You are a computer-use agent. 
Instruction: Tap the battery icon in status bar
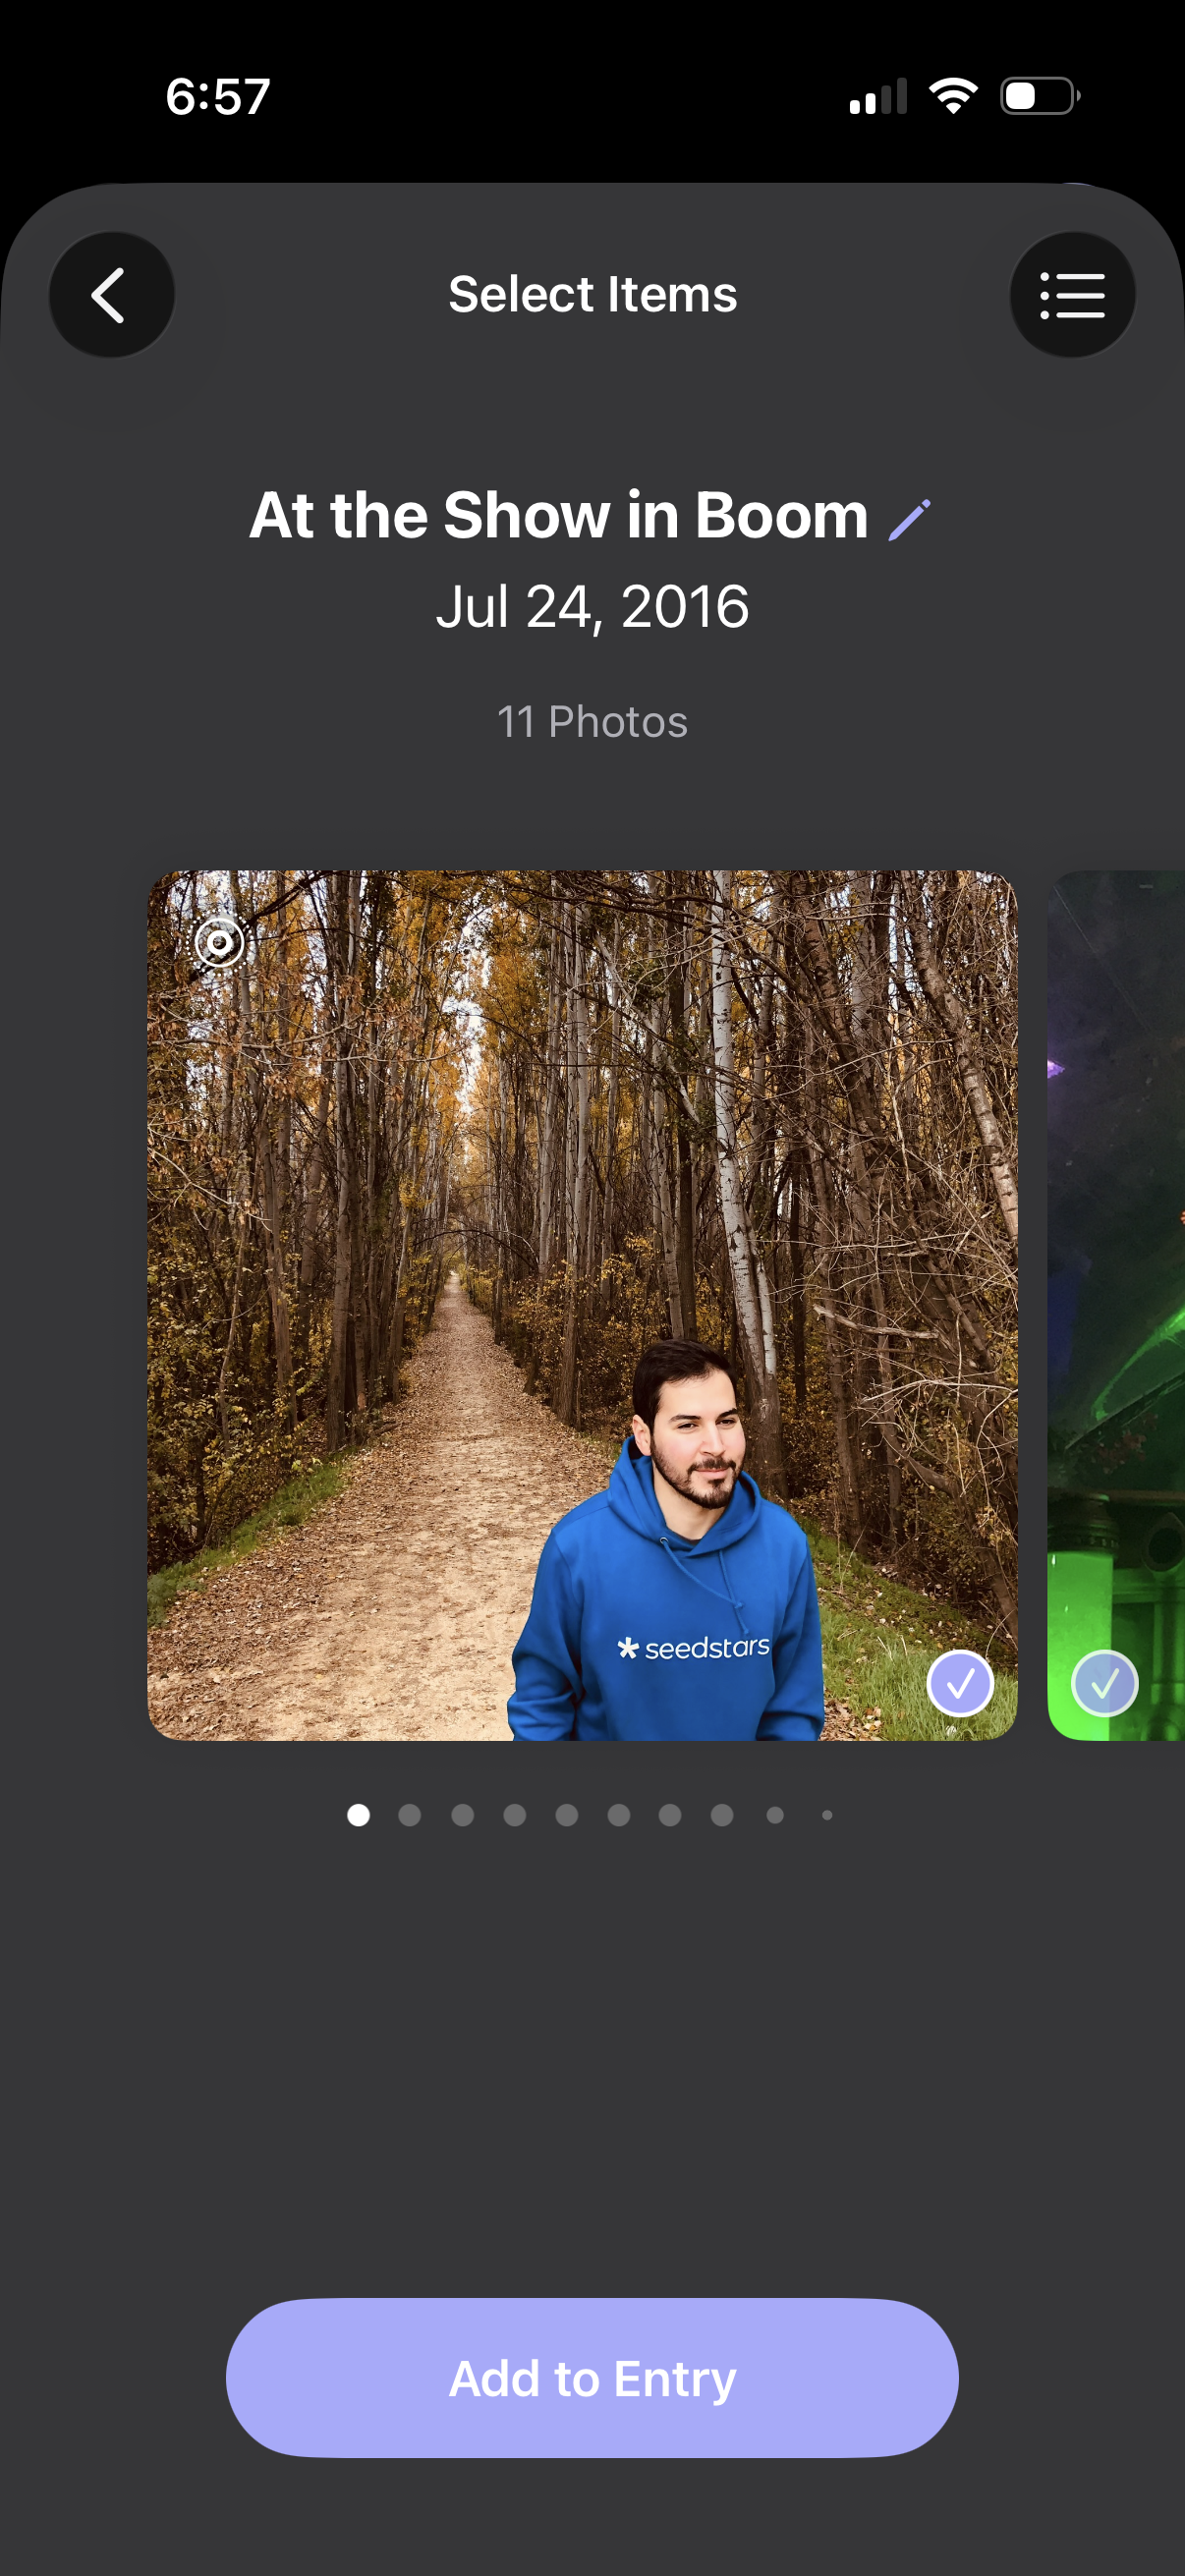click(1040, 96)
